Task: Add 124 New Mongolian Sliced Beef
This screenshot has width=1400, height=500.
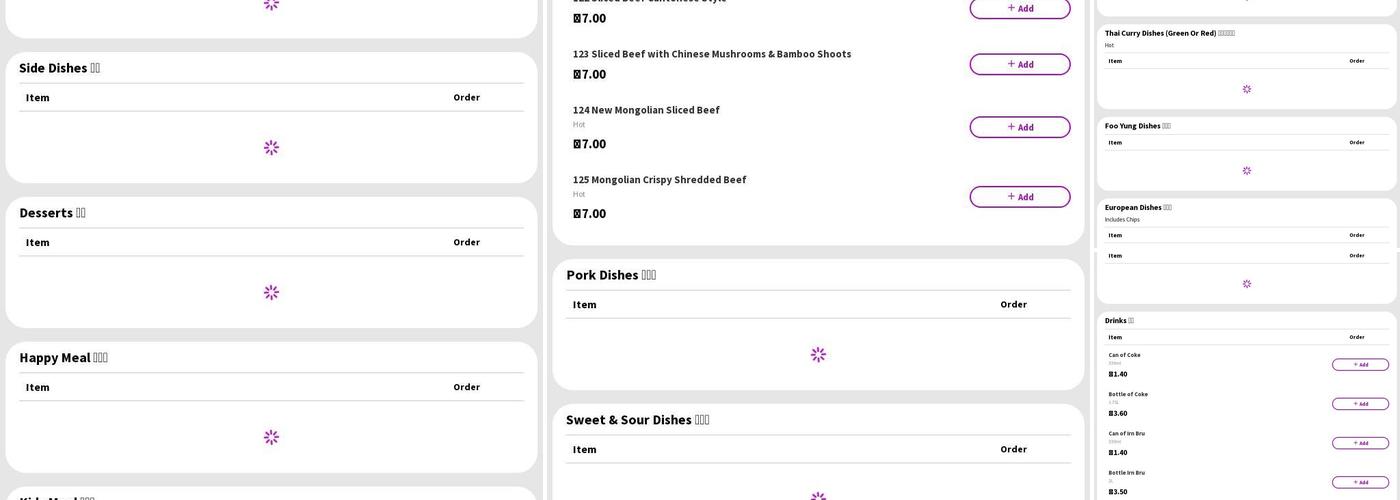Action: 1019,127
